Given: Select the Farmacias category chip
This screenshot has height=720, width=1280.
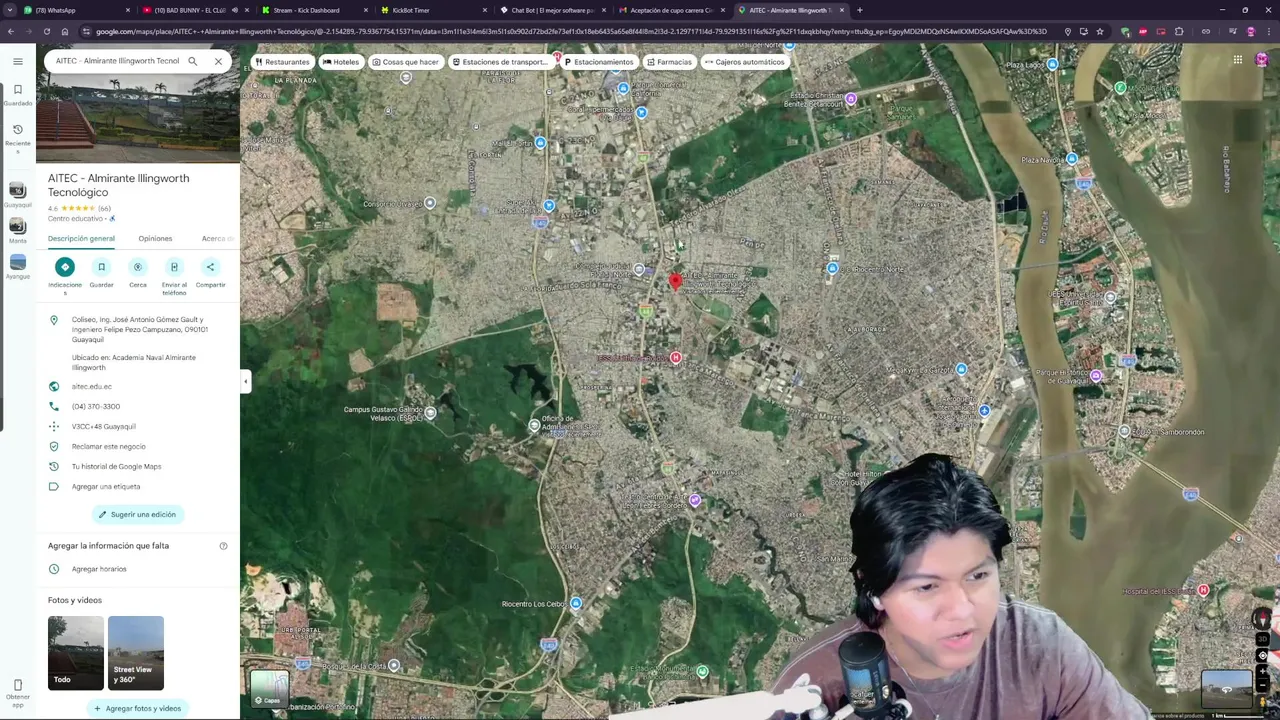Looking at the screenshot, I should pos(669,62).
